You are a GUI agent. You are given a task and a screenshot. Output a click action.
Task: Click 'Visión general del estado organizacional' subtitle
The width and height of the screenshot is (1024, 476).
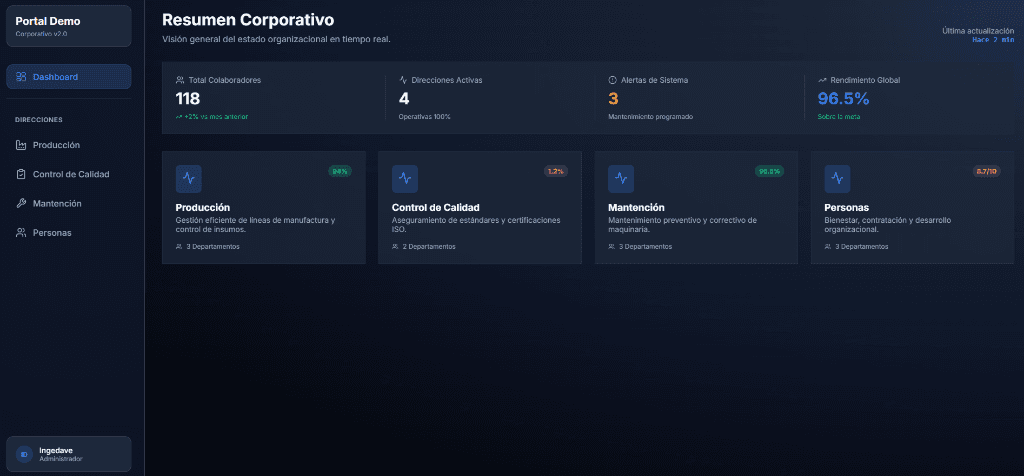pos(276,39)
